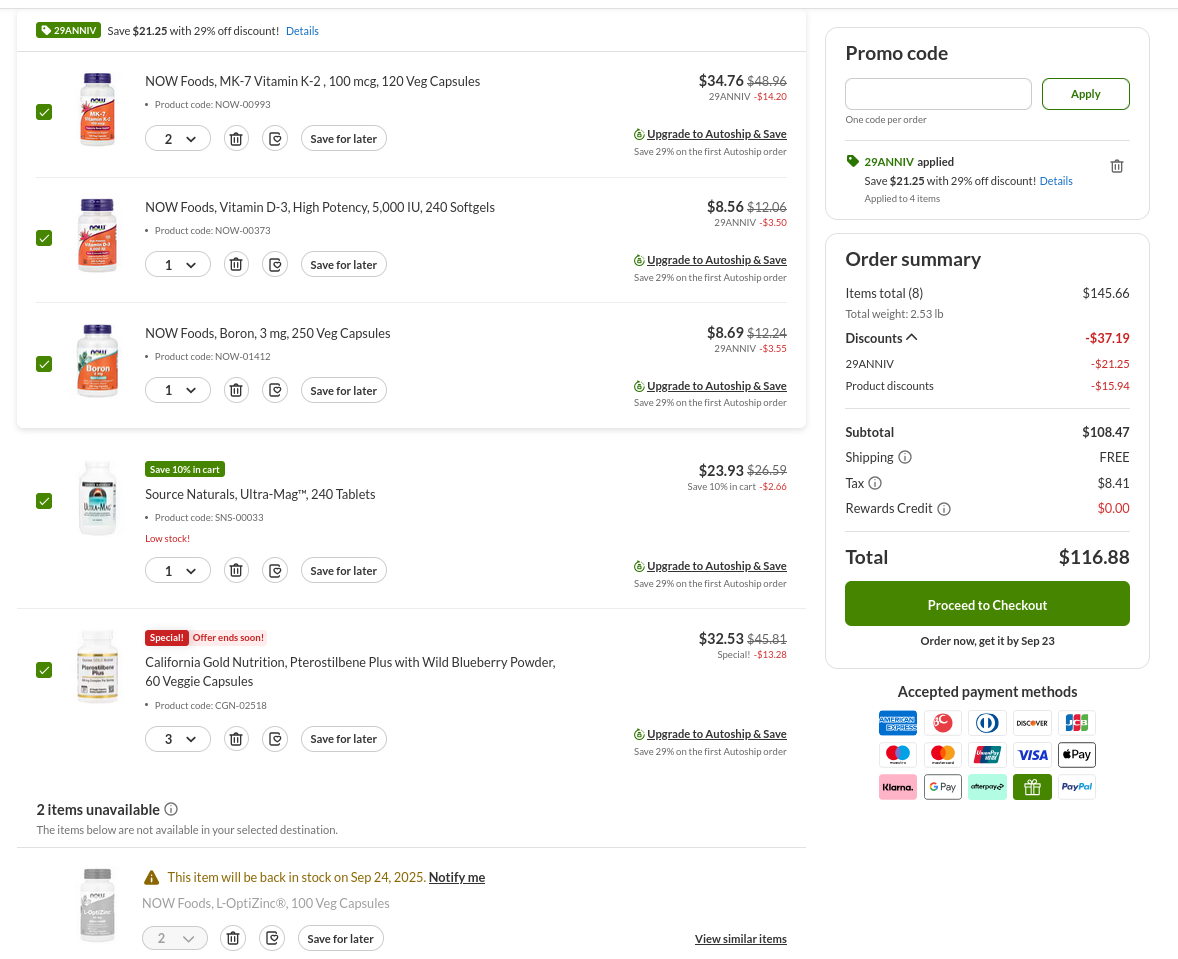The image size is (1178, 959).
Task: Change quantity dropdown for Pterostilbene Plus
Action: [x=178, y=739]
